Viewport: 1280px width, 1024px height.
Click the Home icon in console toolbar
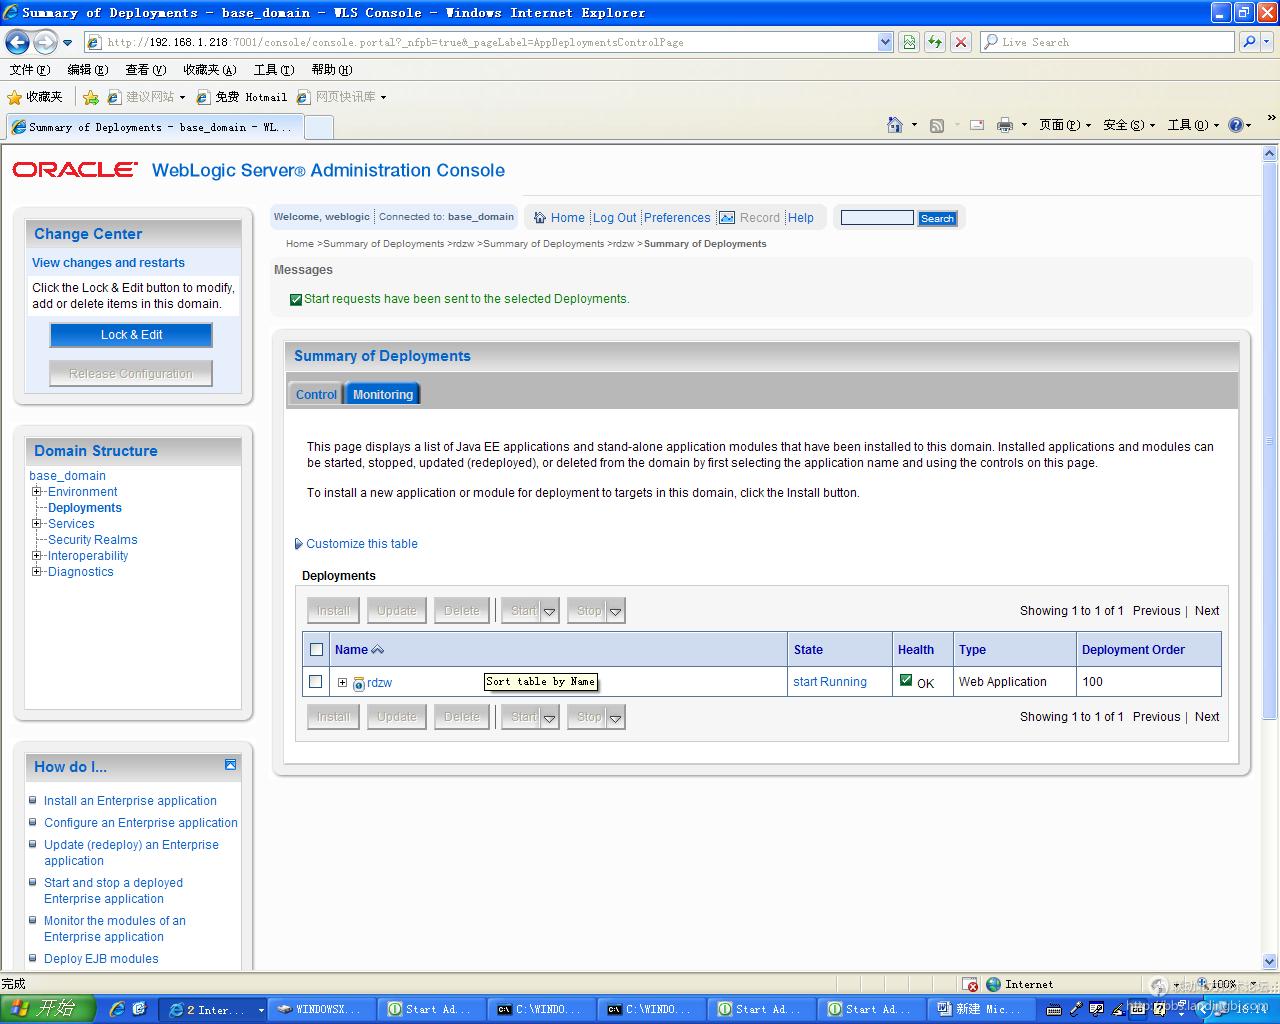540,218
